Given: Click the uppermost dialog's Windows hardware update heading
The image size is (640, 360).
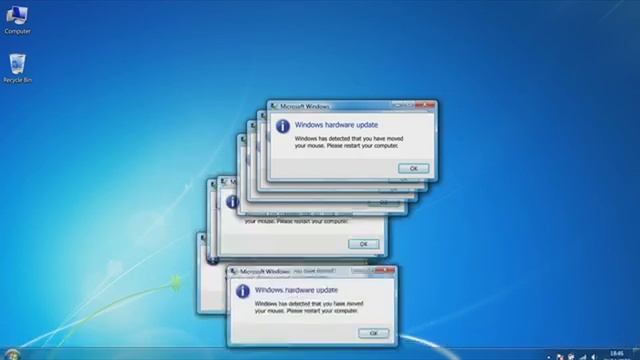Looking at the screenshot, I should 336,125.
